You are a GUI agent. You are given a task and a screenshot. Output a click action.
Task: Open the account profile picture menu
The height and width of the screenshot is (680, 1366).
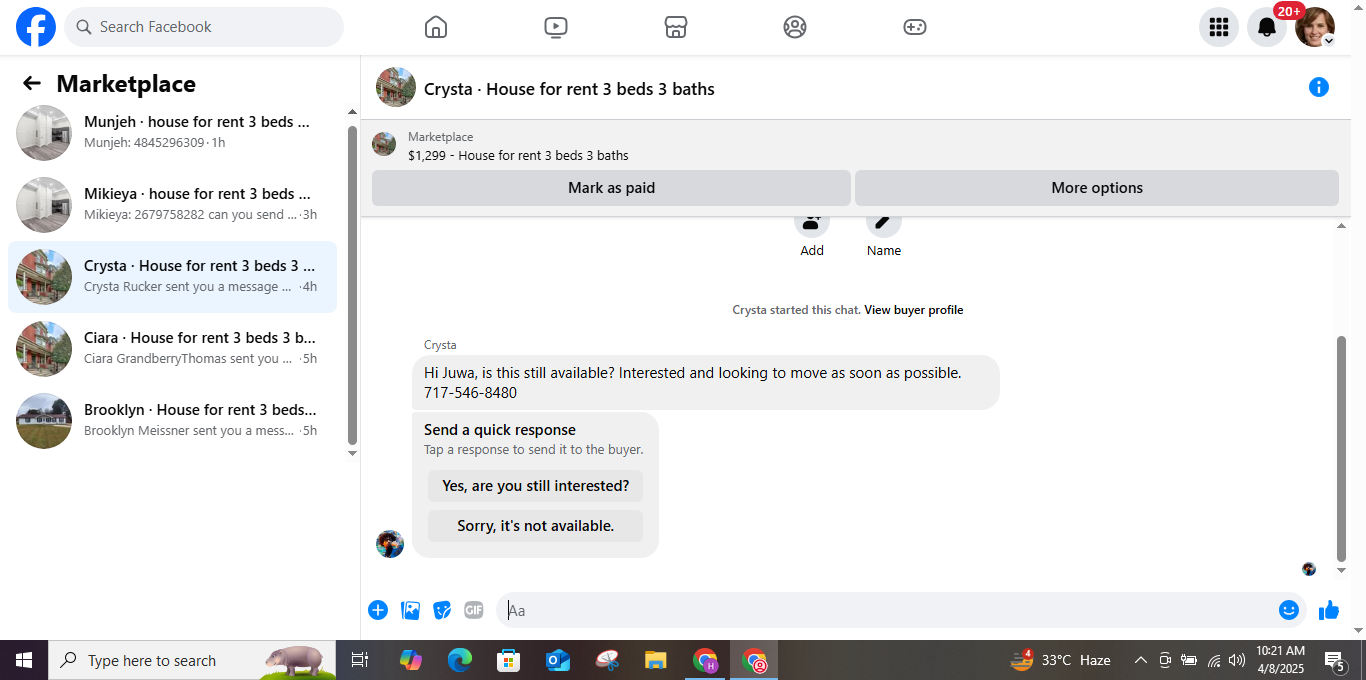pyautogui.click(x=1315, y=27)
